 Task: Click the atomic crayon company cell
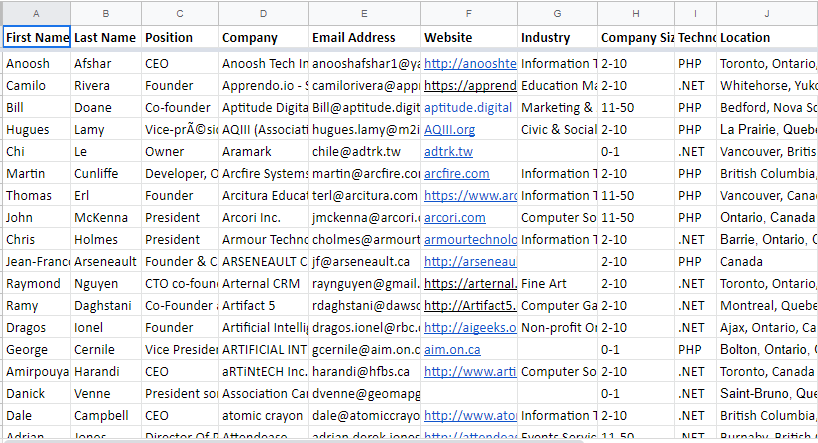click(263, 415)
